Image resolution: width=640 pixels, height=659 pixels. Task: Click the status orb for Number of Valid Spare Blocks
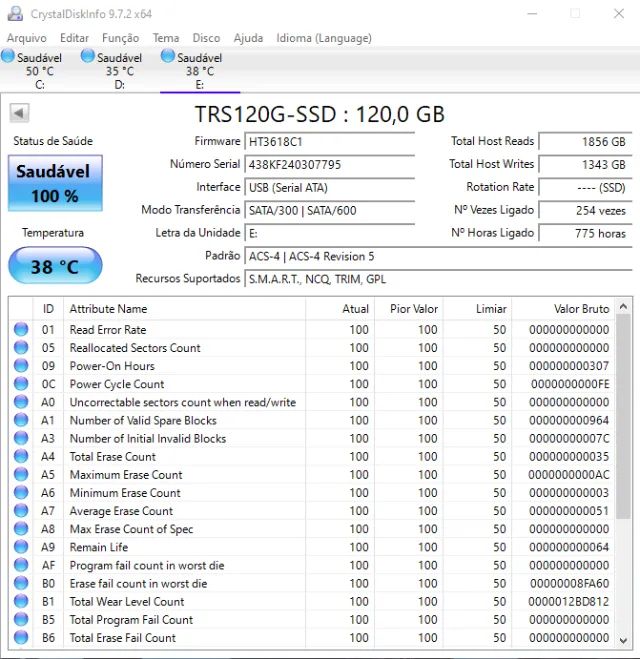(21, 420)
